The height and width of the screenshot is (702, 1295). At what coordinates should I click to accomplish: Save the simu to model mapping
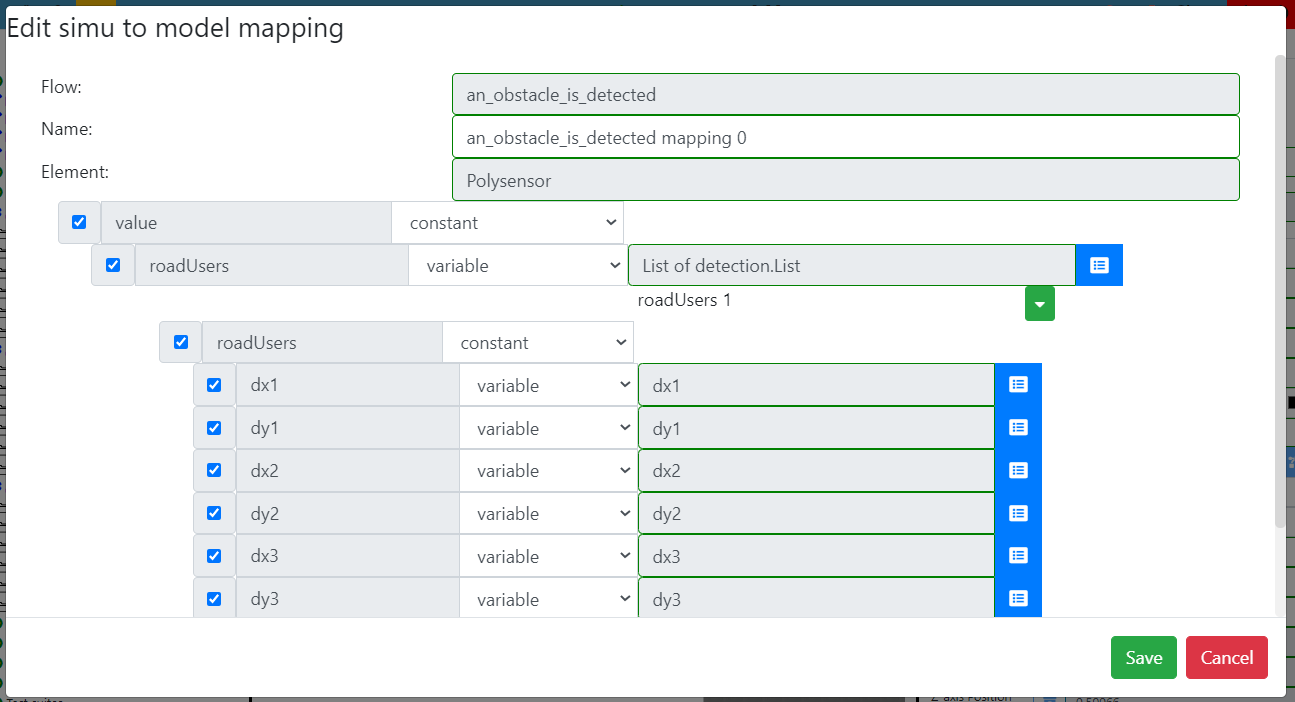pyautogui.click(x=1144, y=657)
